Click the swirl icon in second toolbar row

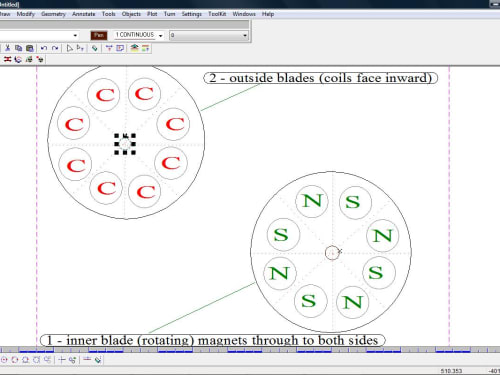(x=18, y=59)
